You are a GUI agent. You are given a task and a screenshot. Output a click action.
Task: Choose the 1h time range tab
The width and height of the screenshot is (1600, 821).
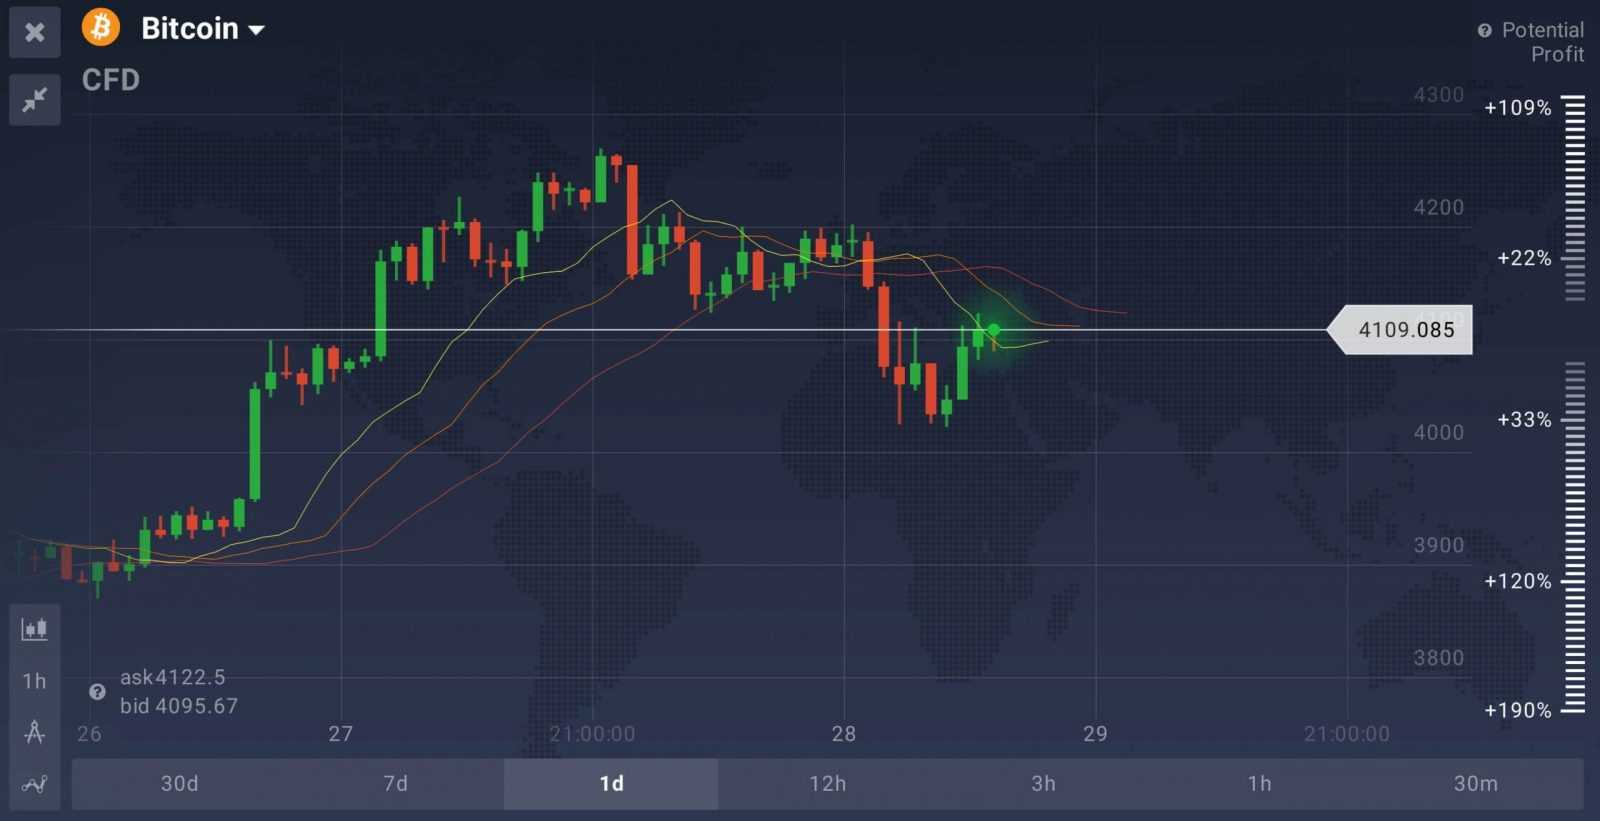(1259, 783)
